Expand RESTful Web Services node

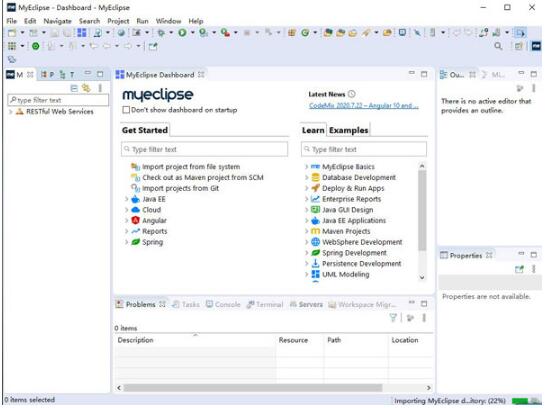(x=11, y=111)
